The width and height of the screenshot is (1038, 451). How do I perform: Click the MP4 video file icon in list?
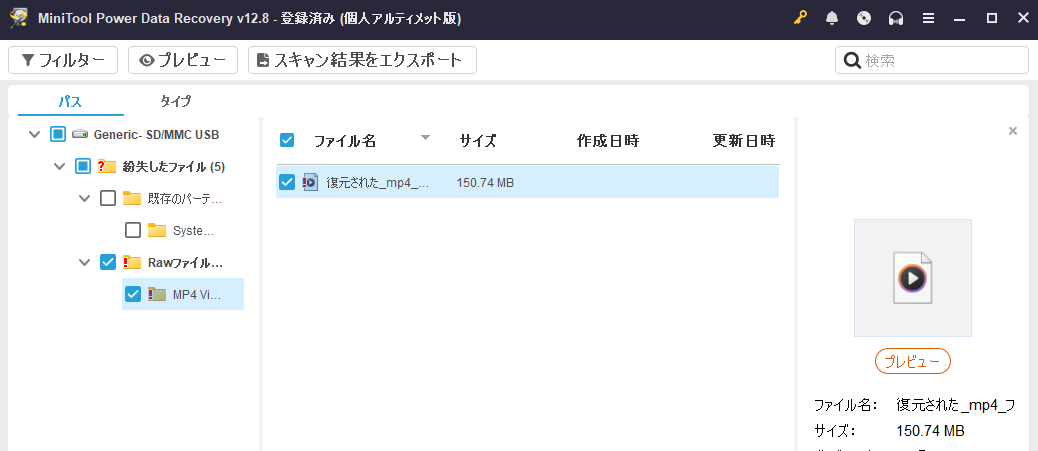click(x=310, y=182)
